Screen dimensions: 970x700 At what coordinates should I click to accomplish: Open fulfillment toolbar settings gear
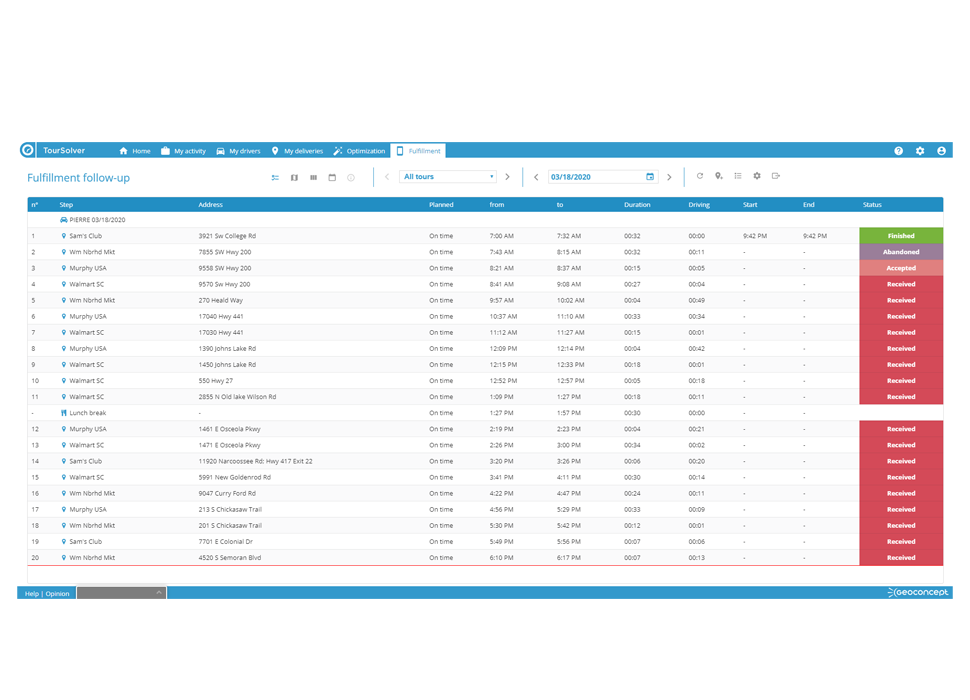[757, 176]
